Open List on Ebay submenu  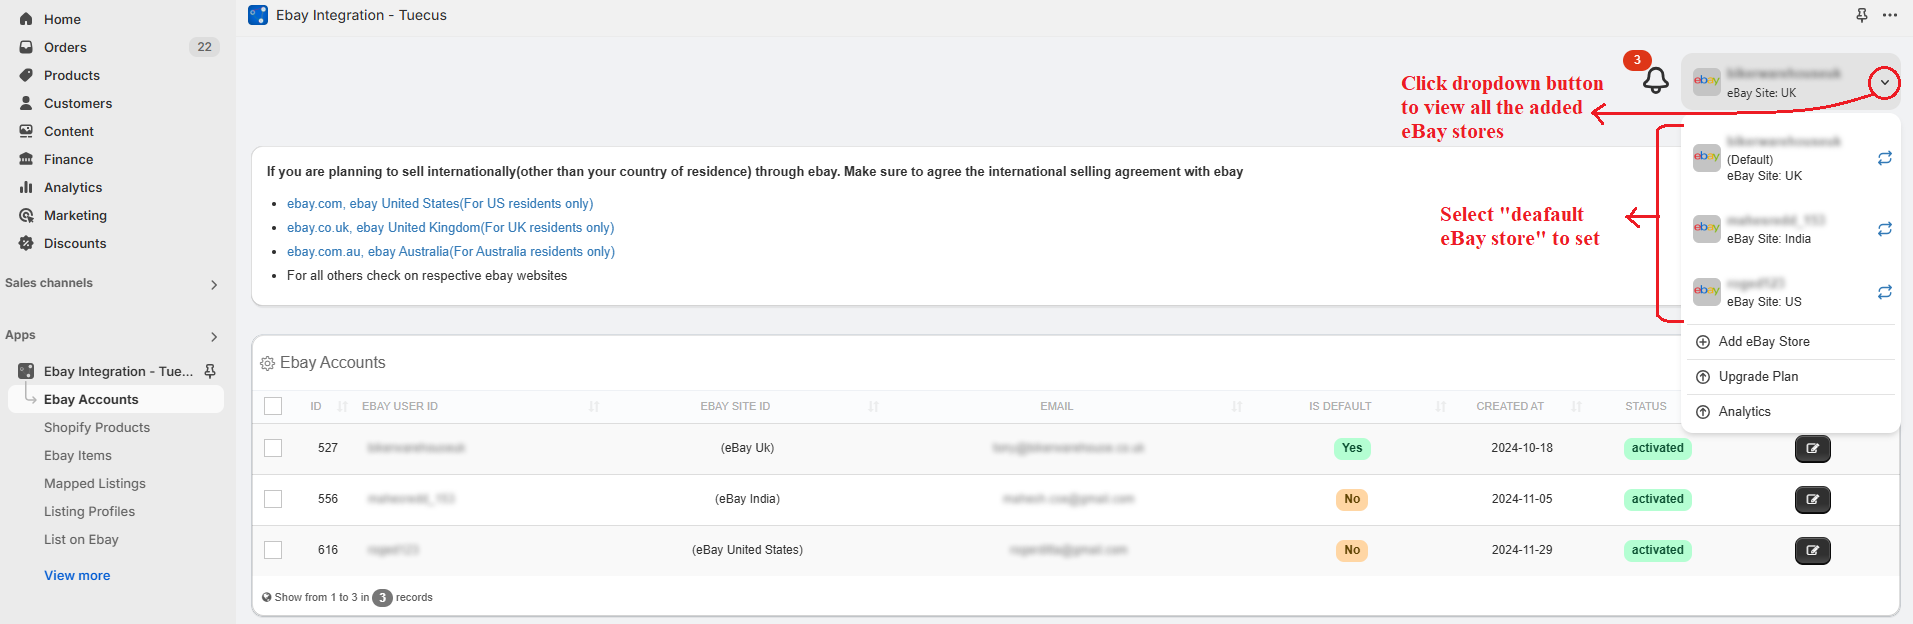81,539
